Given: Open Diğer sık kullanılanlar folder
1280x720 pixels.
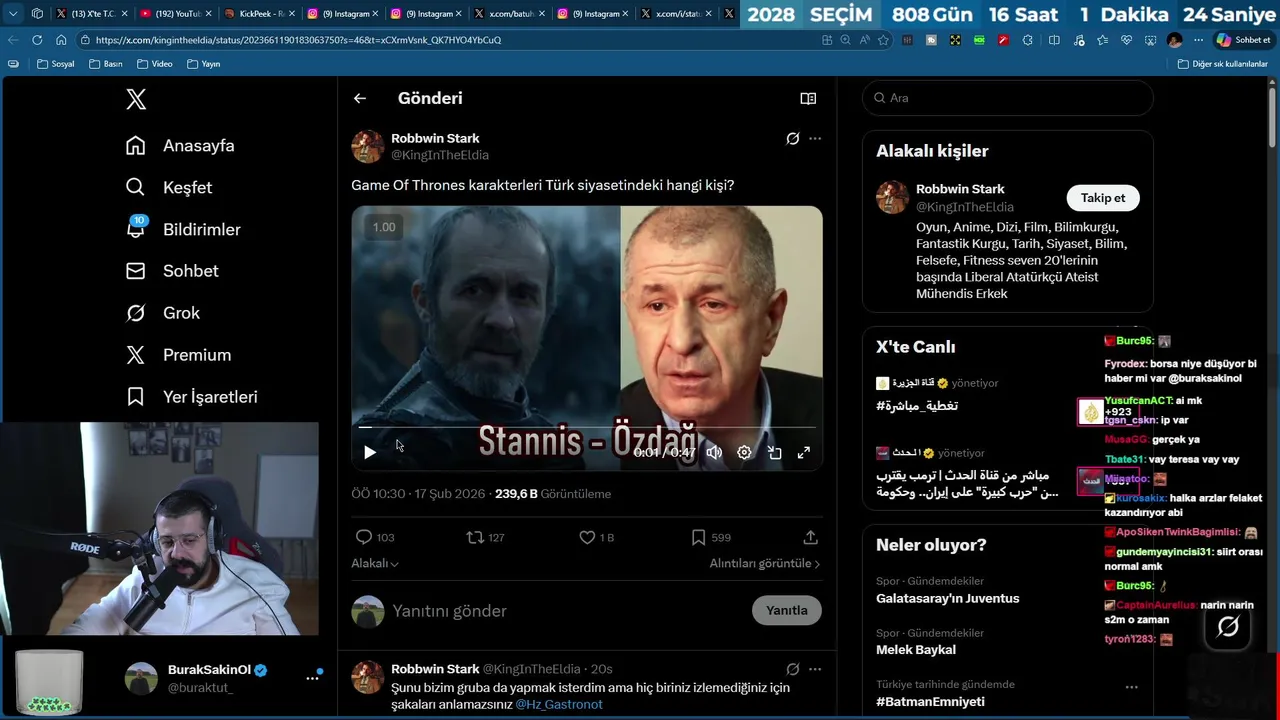Looking at the screenshot, I should click(x=1223, y=64).
